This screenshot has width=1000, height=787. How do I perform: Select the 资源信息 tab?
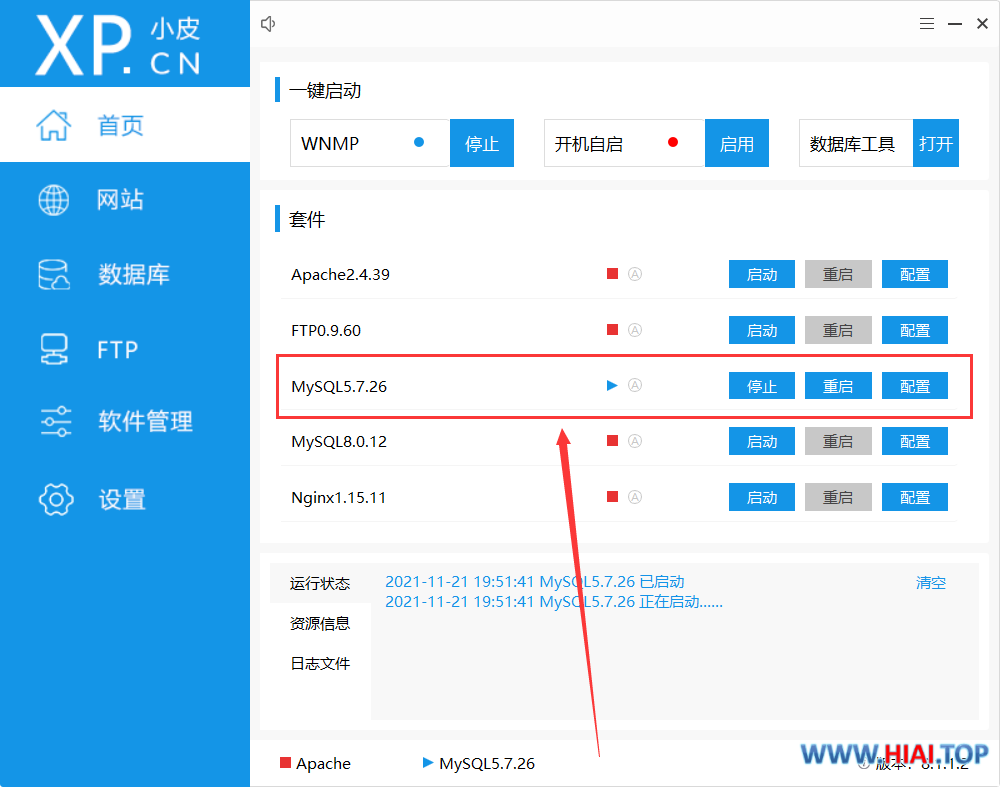pyautogui.click(x=320, y=623)
